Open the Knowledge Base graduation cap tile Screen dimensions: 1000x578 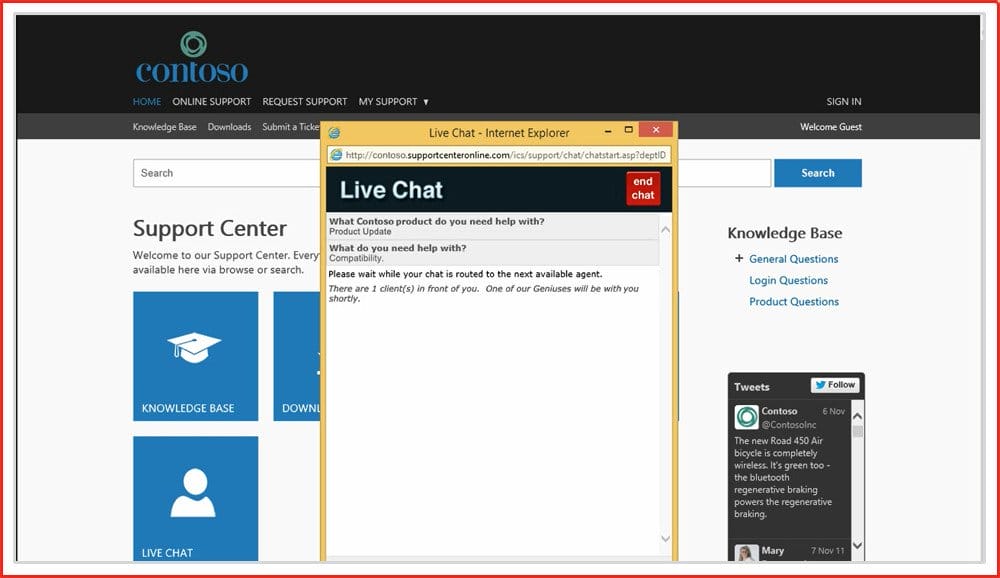[x=195, y=355]
